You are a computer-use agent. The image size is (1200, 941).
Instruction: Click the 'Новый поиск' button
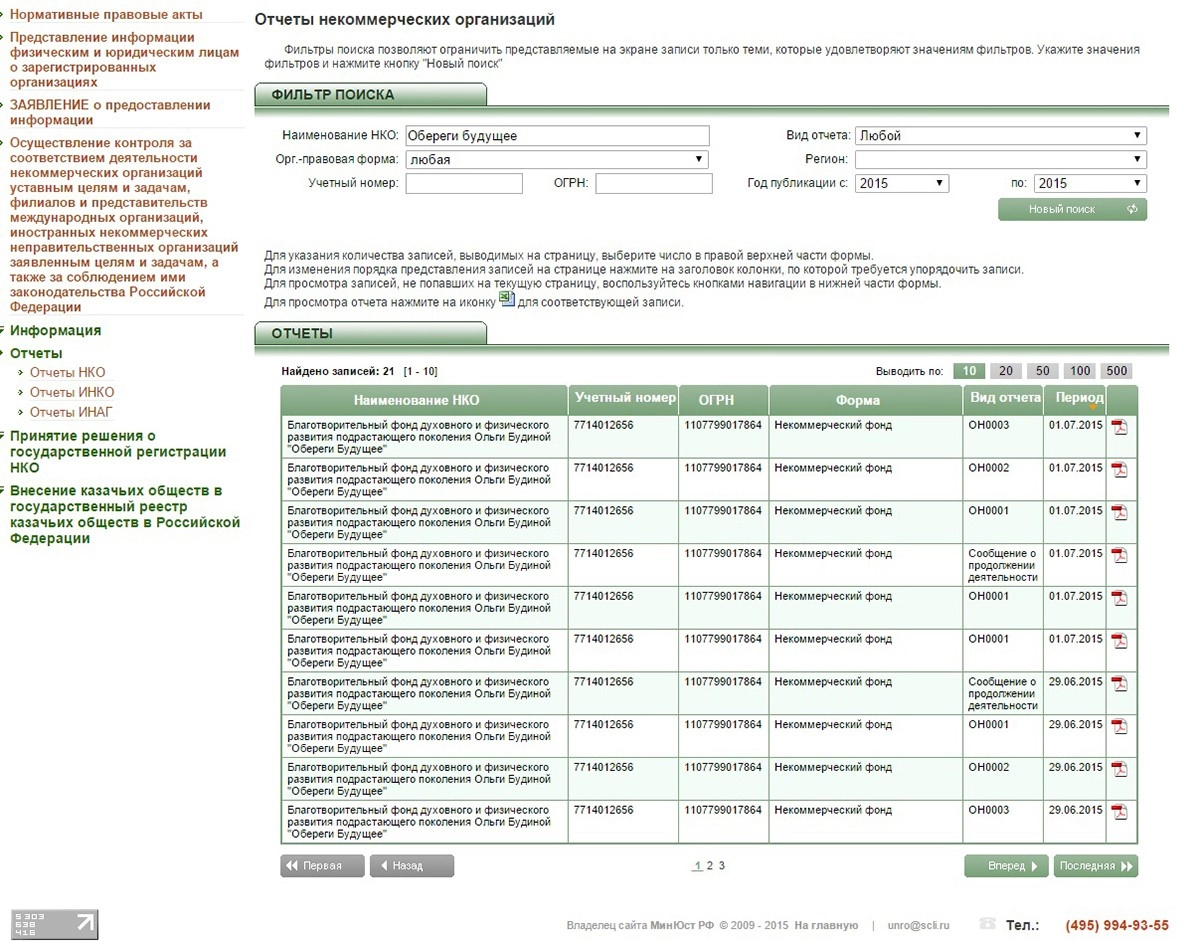point(1072,210)
